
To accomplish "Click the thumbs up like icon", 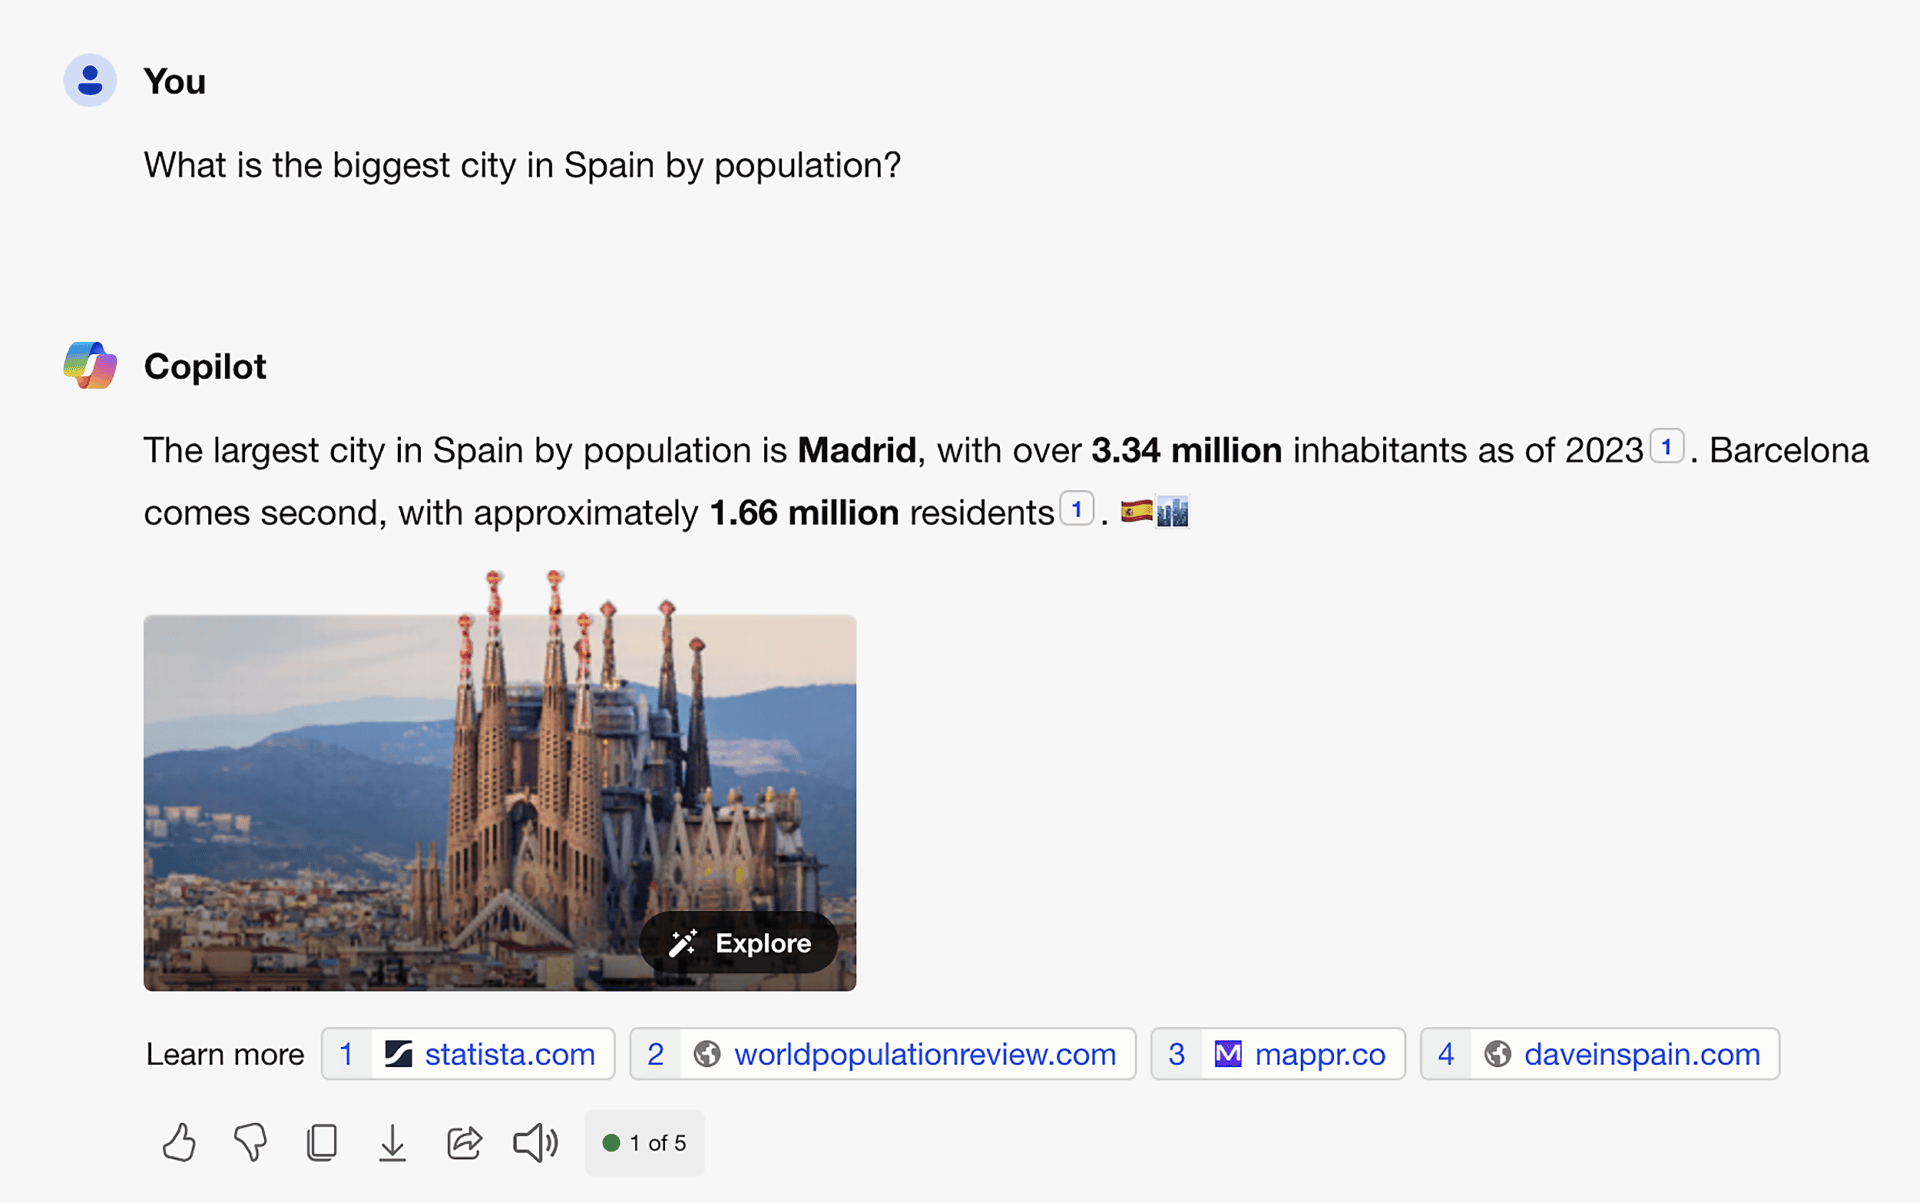I will pyautogui.click(x=179, y=1142).
